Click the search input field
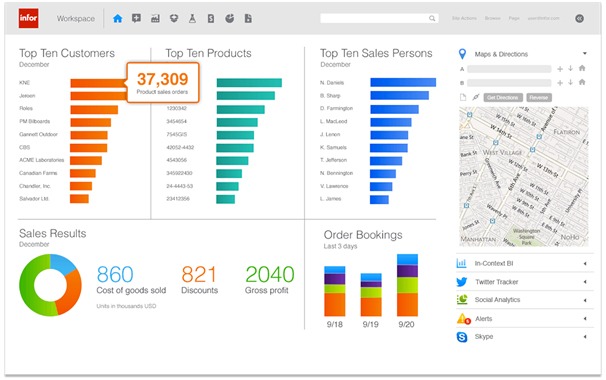Viewport: 606px width, 380px height. (379, 18)
